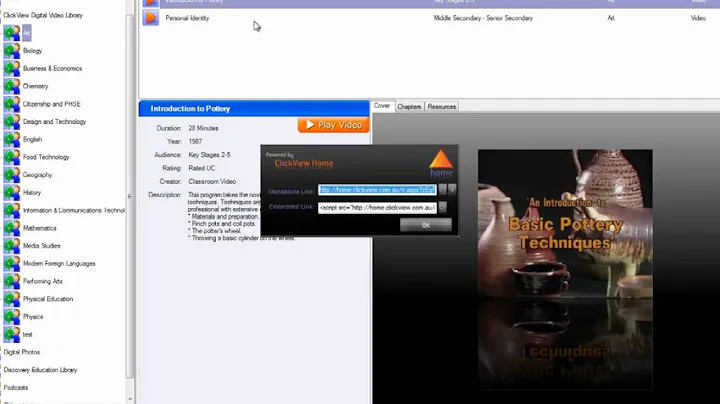Viewport: 720px width, 404px height.
Task: Click the sidebar scroll down arrow
Action: [130, 399]
